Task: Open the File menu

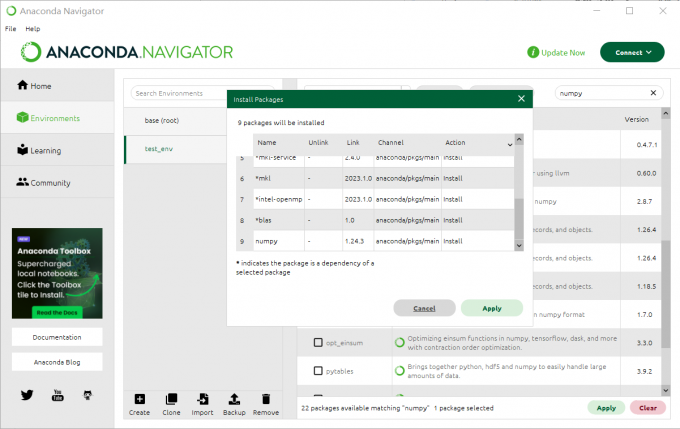Action: (x=10, y=29)
